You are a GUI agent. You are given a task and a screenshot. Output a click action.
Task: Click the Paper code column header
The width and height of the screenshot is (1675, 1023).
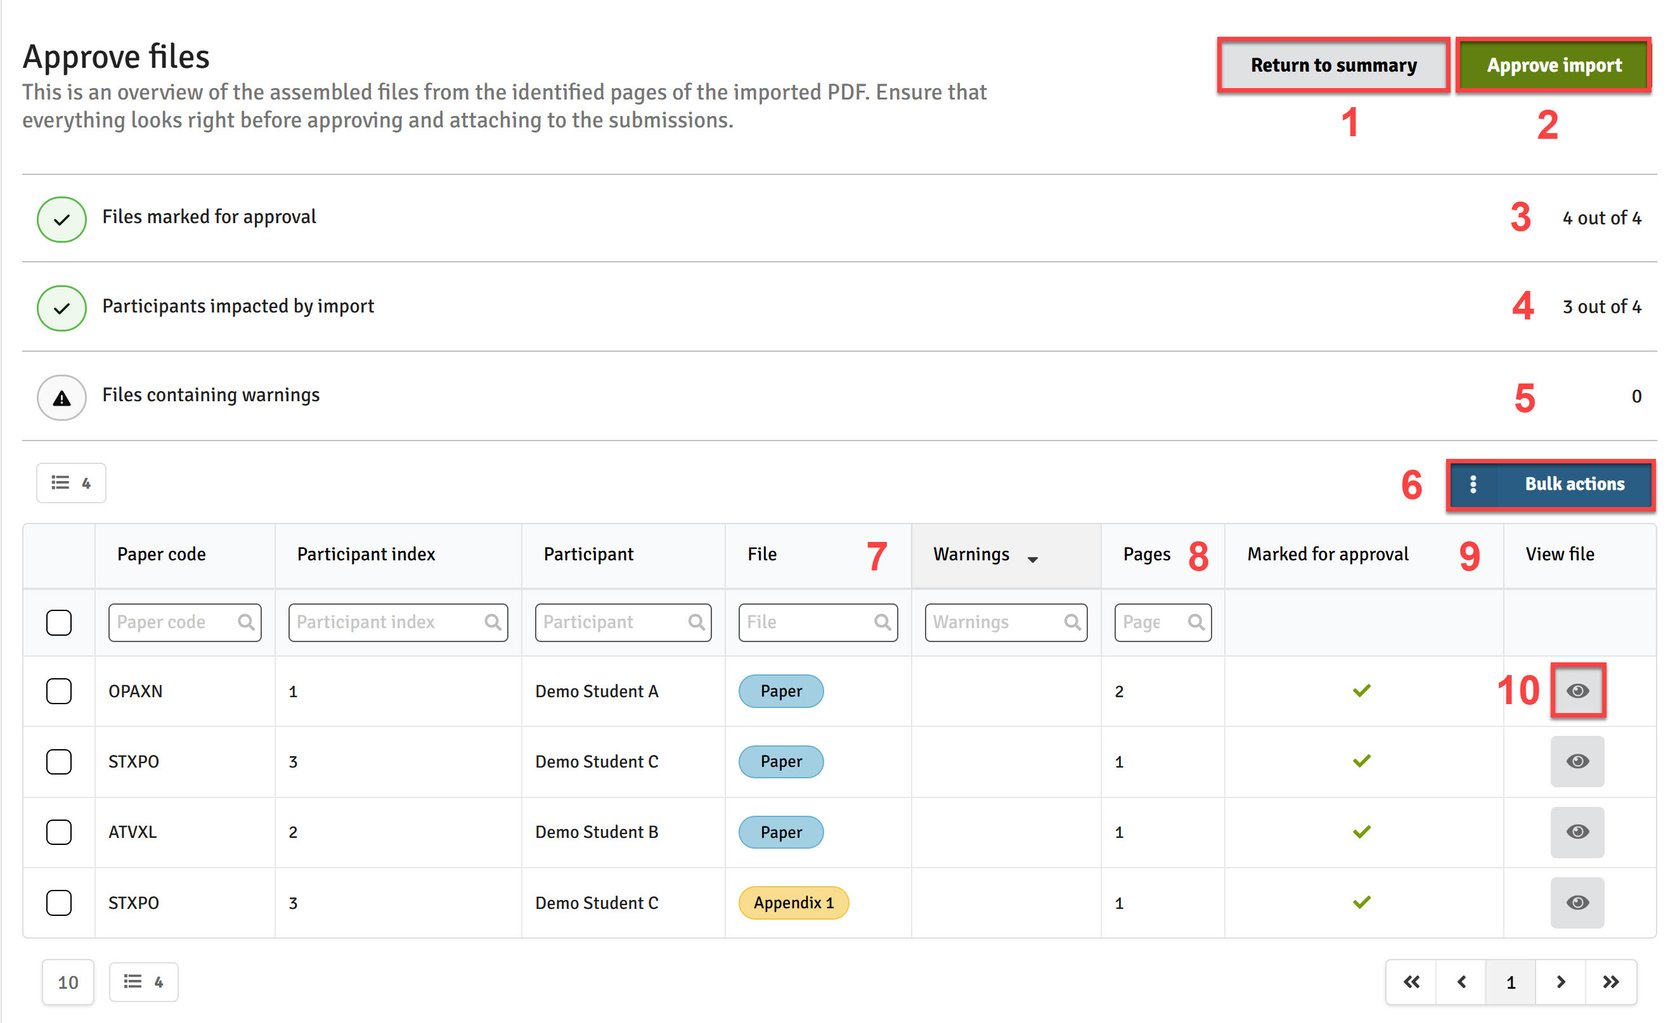tap(161, 554)
